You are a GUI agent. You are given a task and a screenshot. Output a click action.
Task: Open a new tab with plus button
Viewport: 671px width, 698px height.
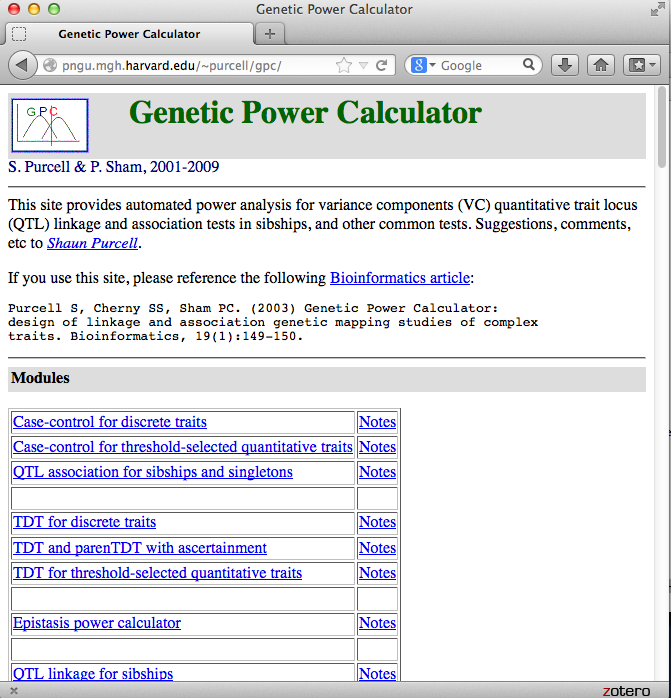tap(269, 34)
